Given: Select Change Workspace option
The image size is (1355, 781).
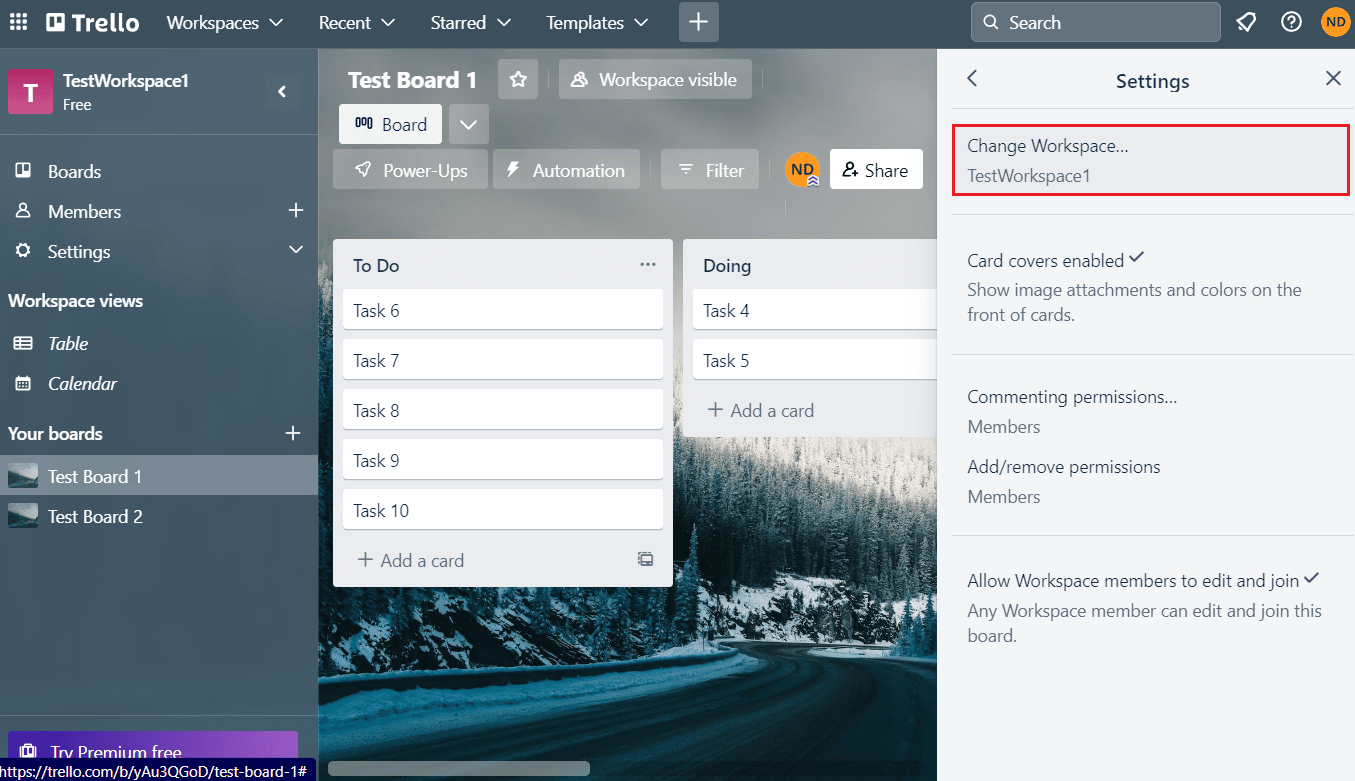Looking at the screenshot, I should [x=1151, y=160].
